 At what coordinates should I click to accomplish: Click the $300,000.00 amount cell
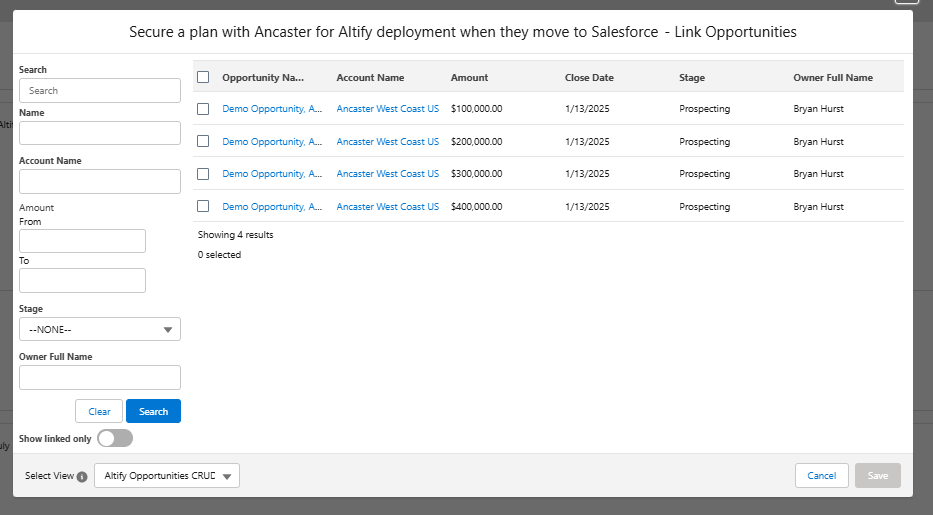click(477, 174)
